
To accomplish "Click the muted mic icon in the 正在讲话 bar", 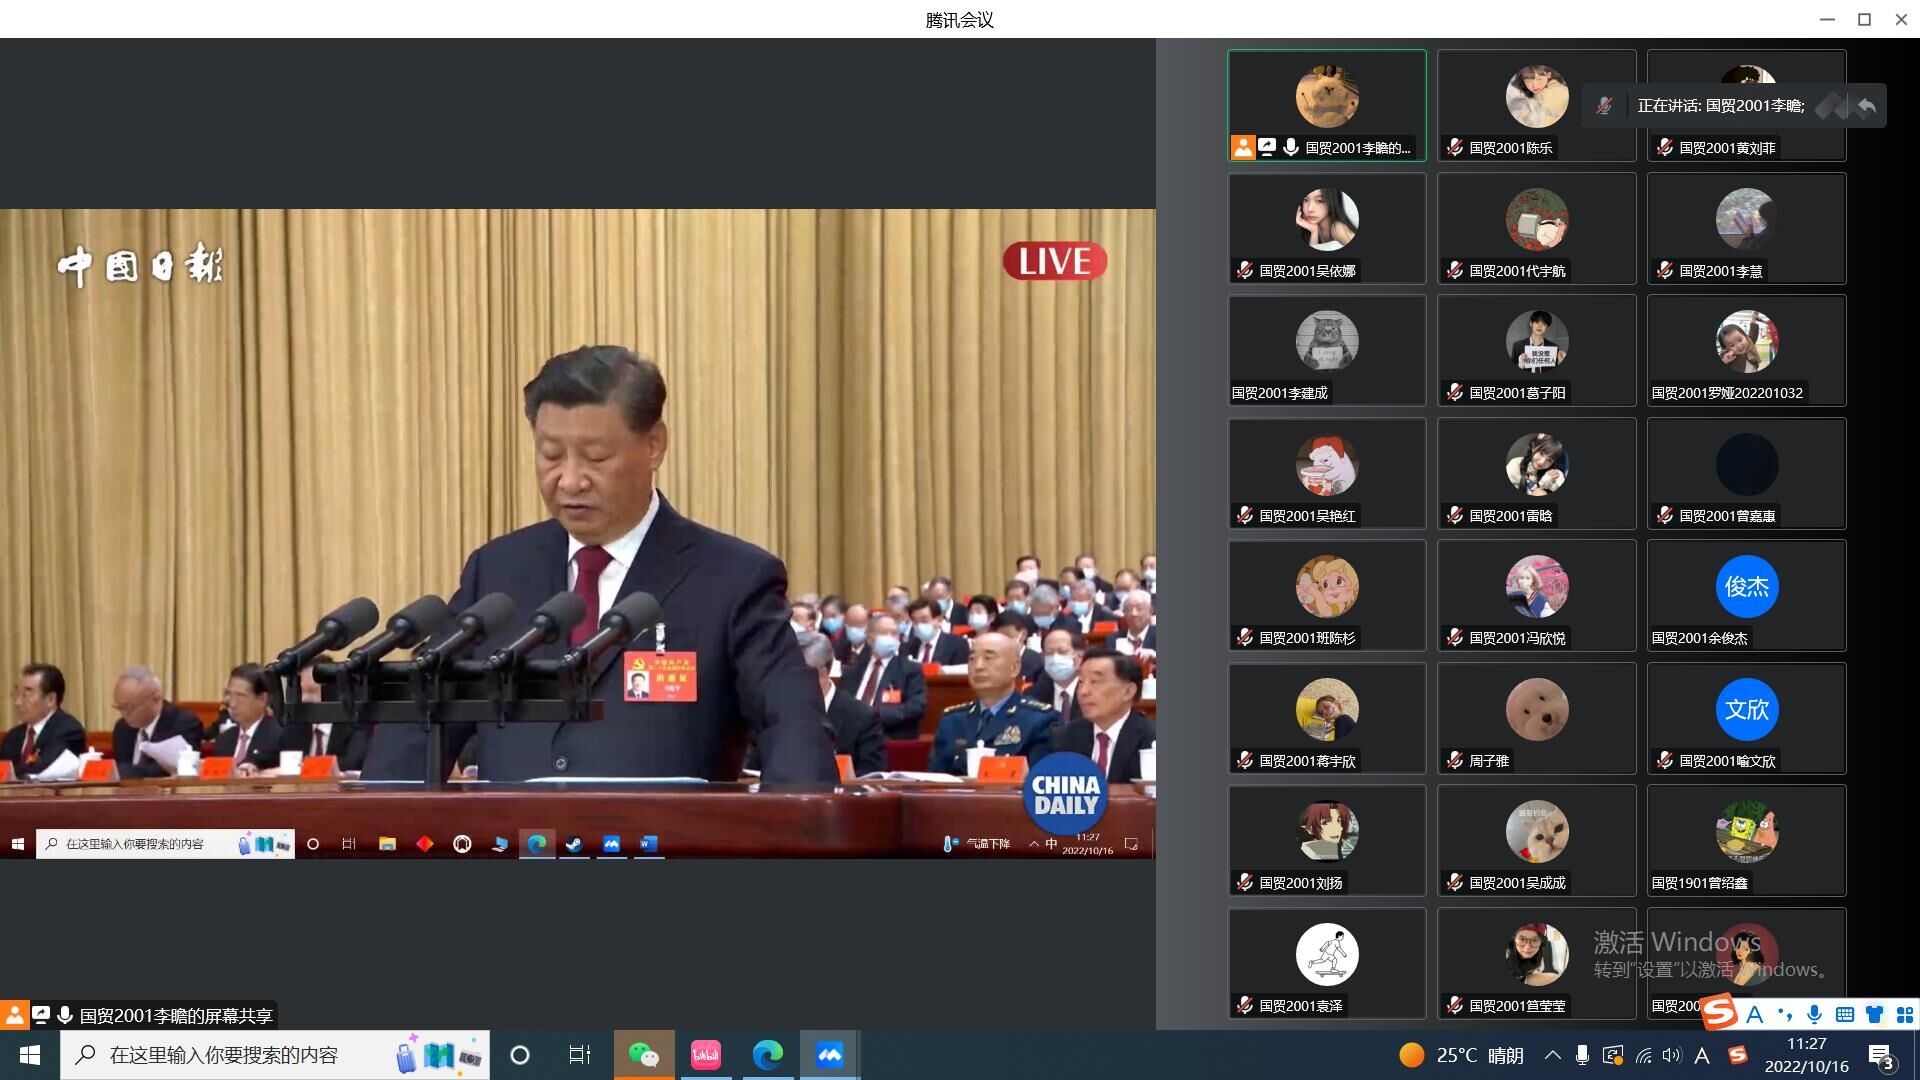I will [x=1604, y=106].
